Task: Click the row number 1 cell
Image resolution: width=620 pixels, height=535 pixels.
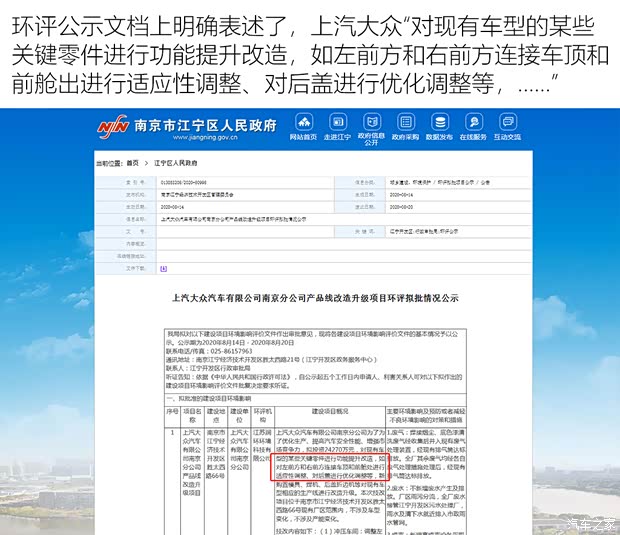Action: click(x=172, y=433)
